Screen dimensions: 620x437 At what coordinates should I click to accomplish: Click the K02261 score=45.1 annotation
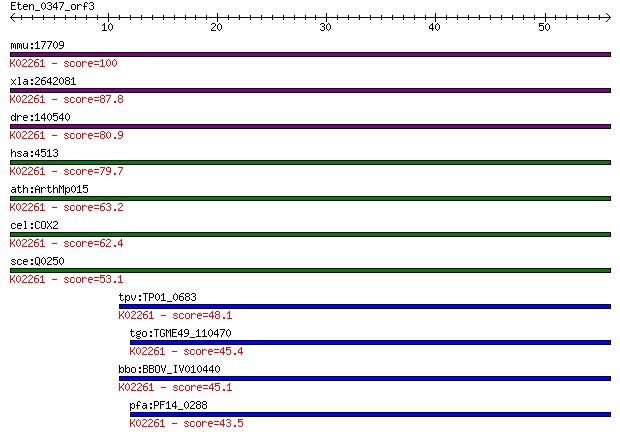175,387
